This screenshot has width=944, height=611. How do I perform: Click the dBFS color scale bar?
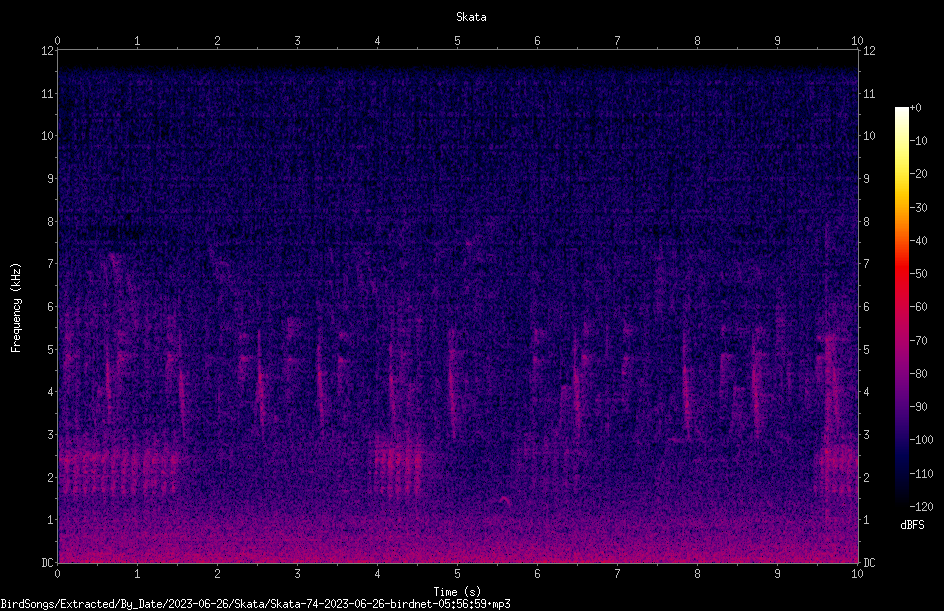click(x=901, y=306)
